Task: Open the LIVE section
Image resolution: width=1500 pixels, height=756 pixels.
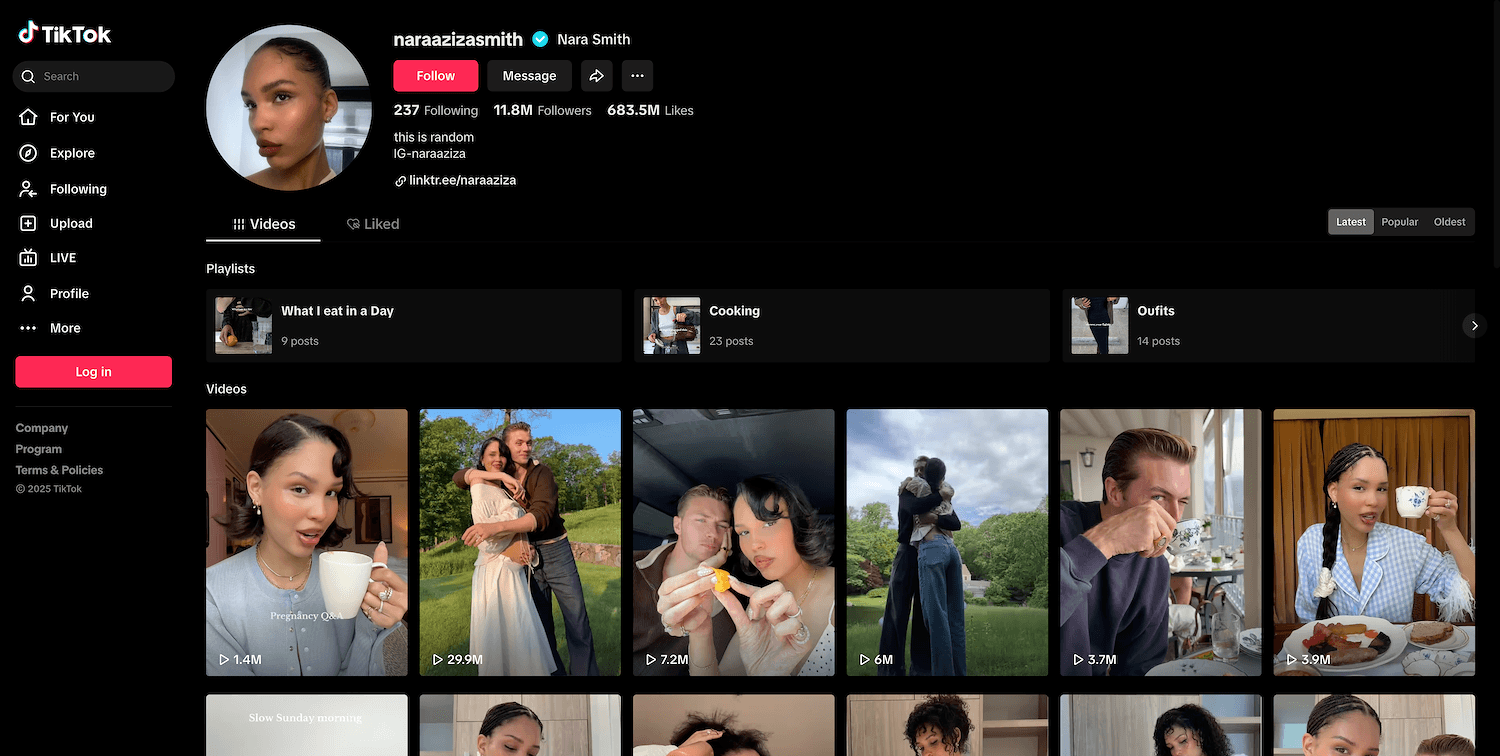Action: (62, 258)
